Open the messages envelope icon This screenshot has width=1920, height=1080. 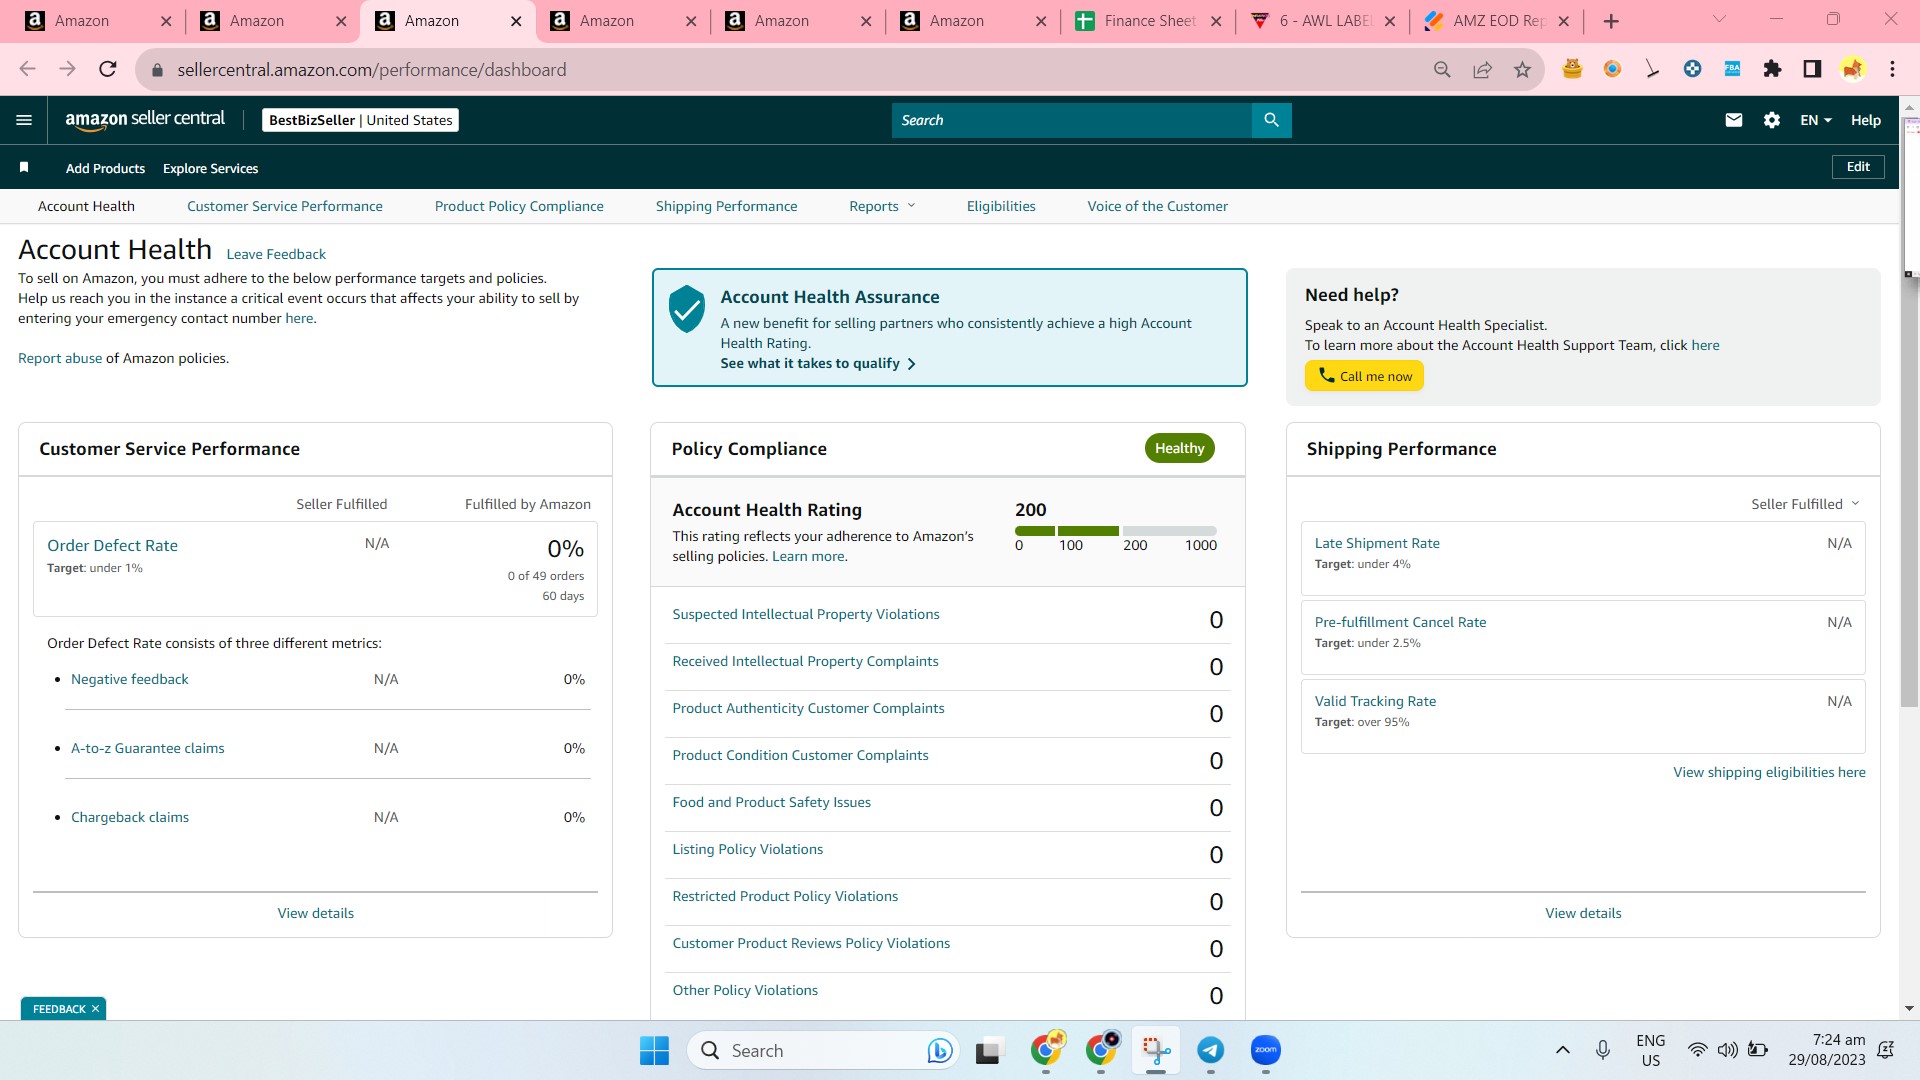click(x=1734, y=120)
